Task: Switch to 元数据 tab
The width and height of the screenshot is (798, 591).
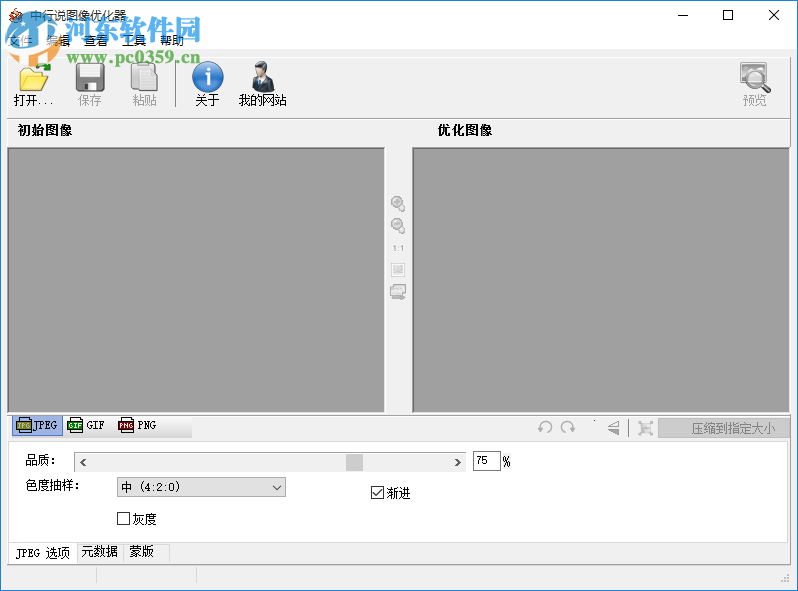Action: pos(100,552)
